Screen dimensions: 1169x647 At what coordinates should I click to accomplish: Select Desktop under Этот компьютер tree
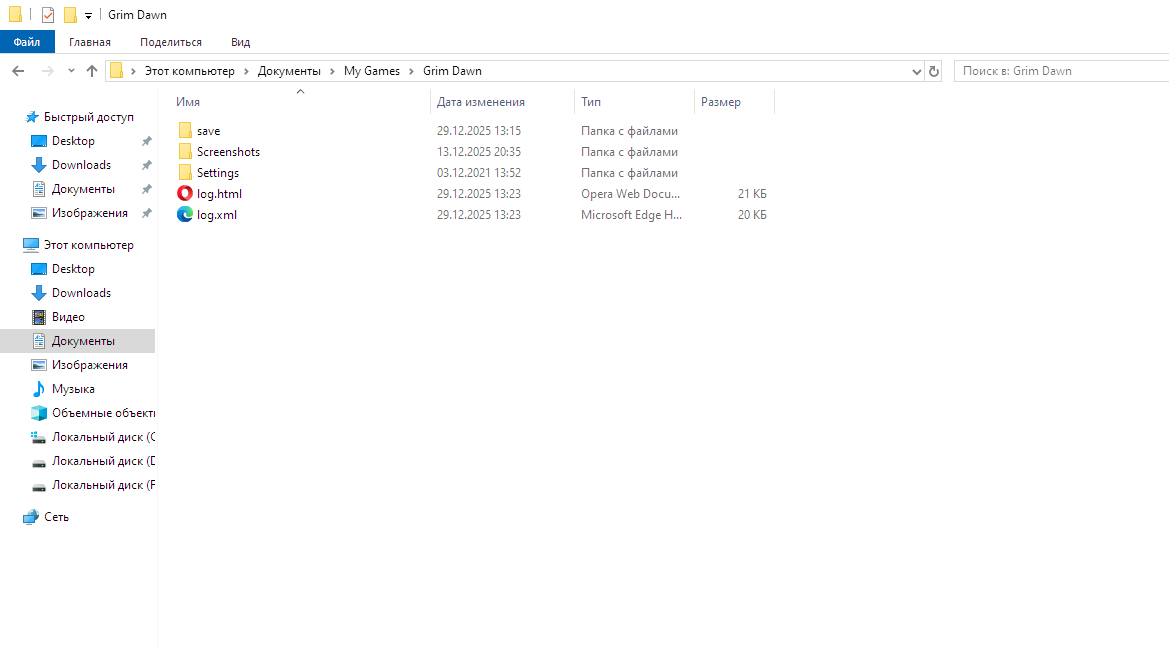73,269
